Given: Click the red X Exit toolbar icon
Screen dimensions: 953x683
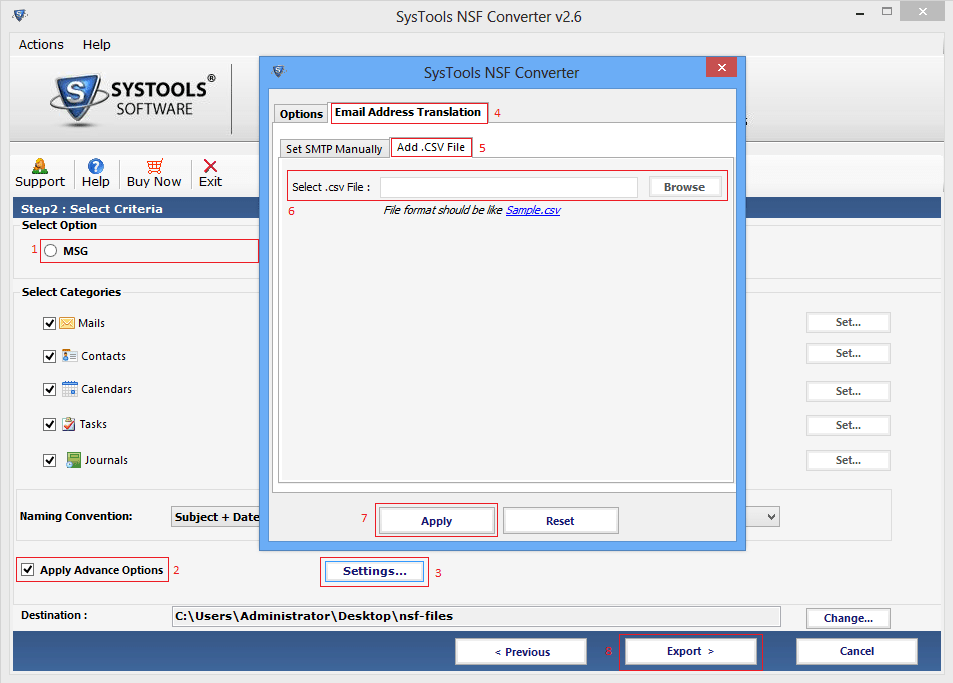Looking at the screenshot, I should [210, 166].
